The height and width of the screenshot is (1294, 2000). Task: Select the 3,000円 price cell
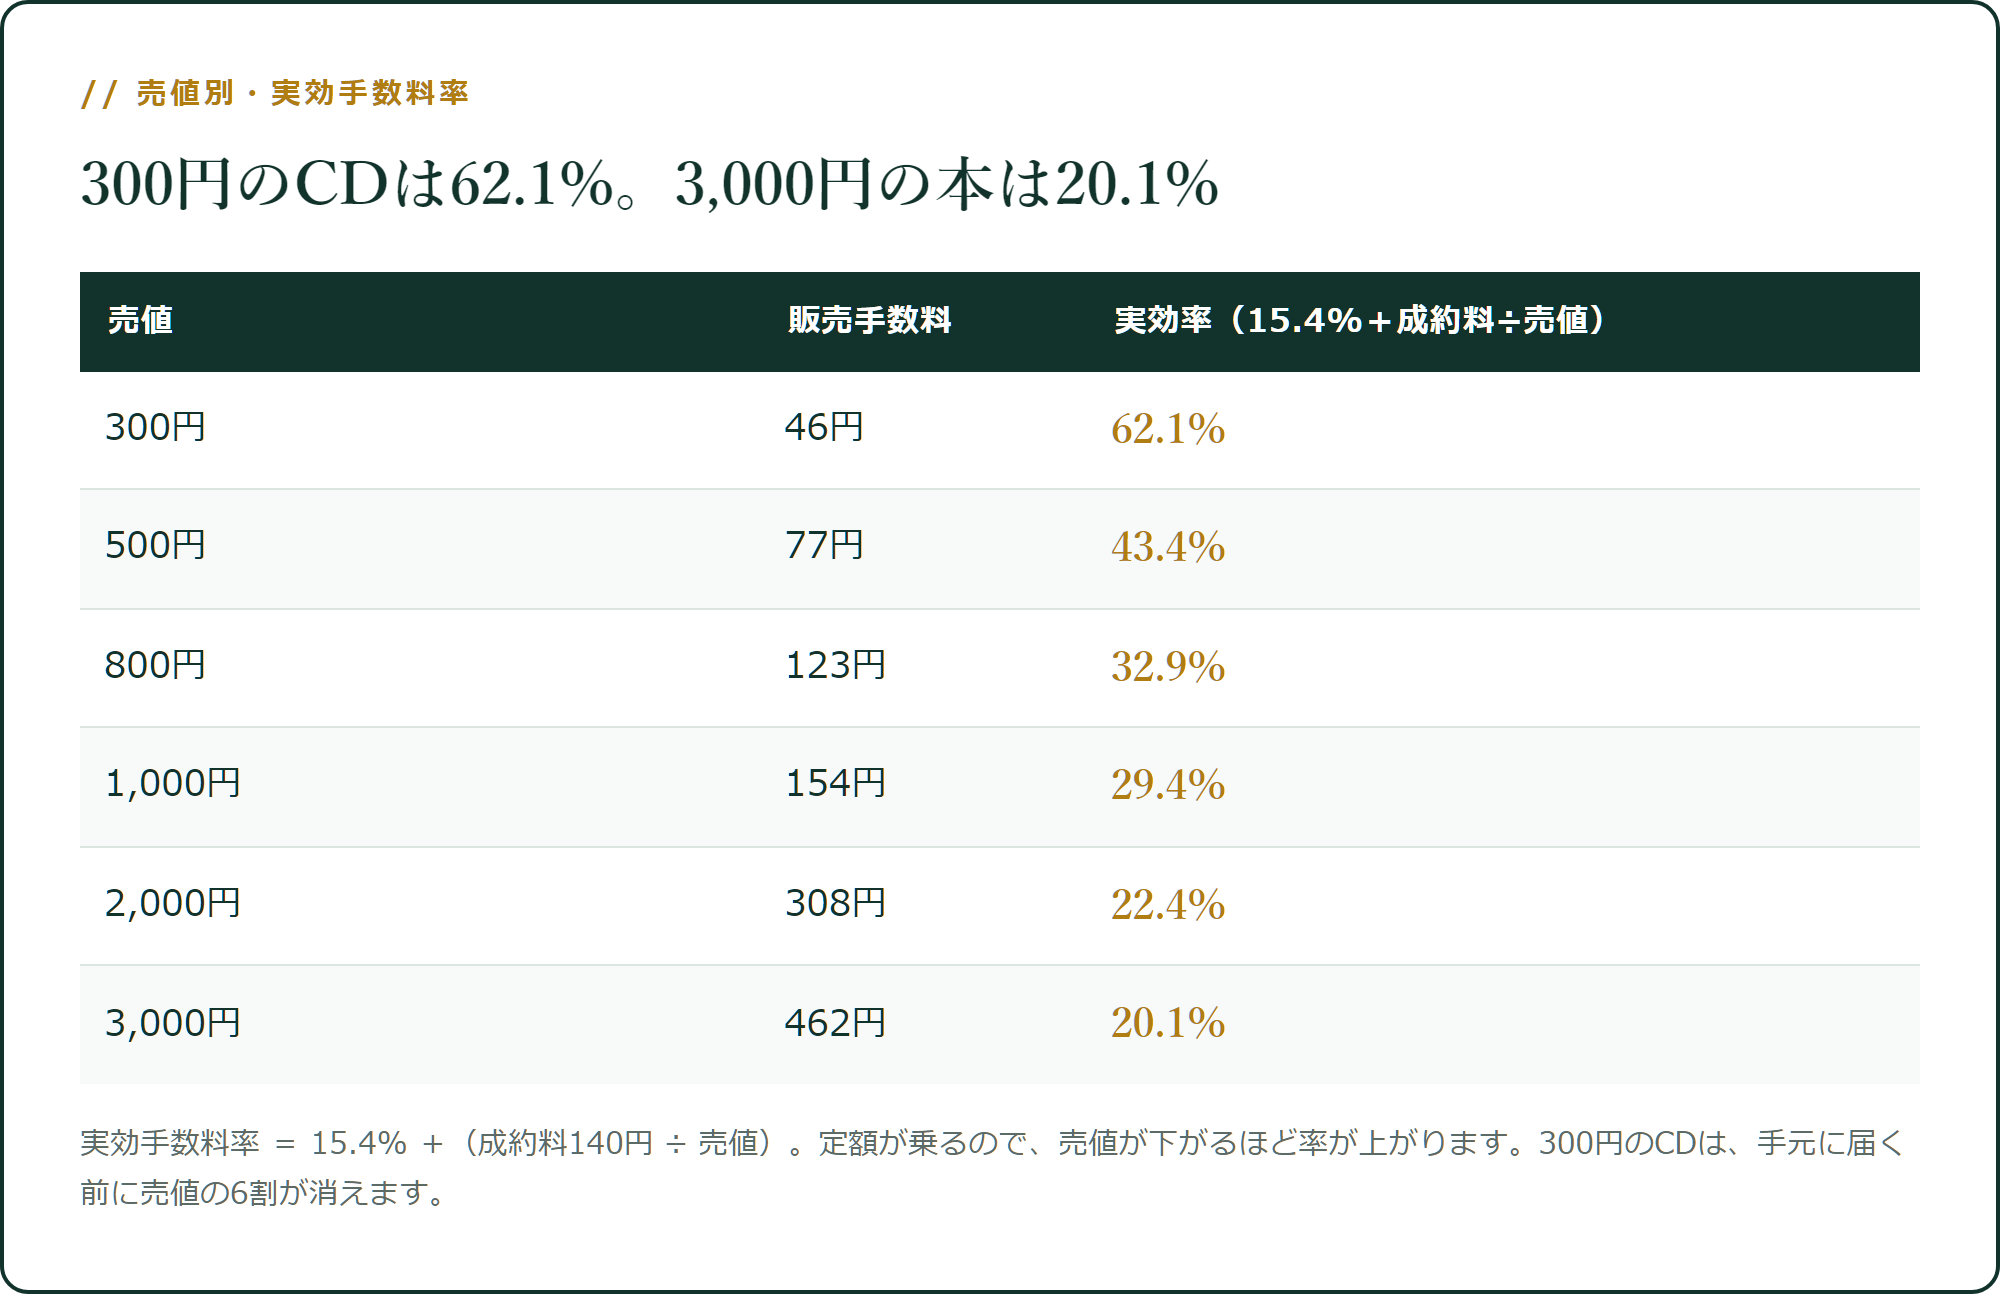173,1023
